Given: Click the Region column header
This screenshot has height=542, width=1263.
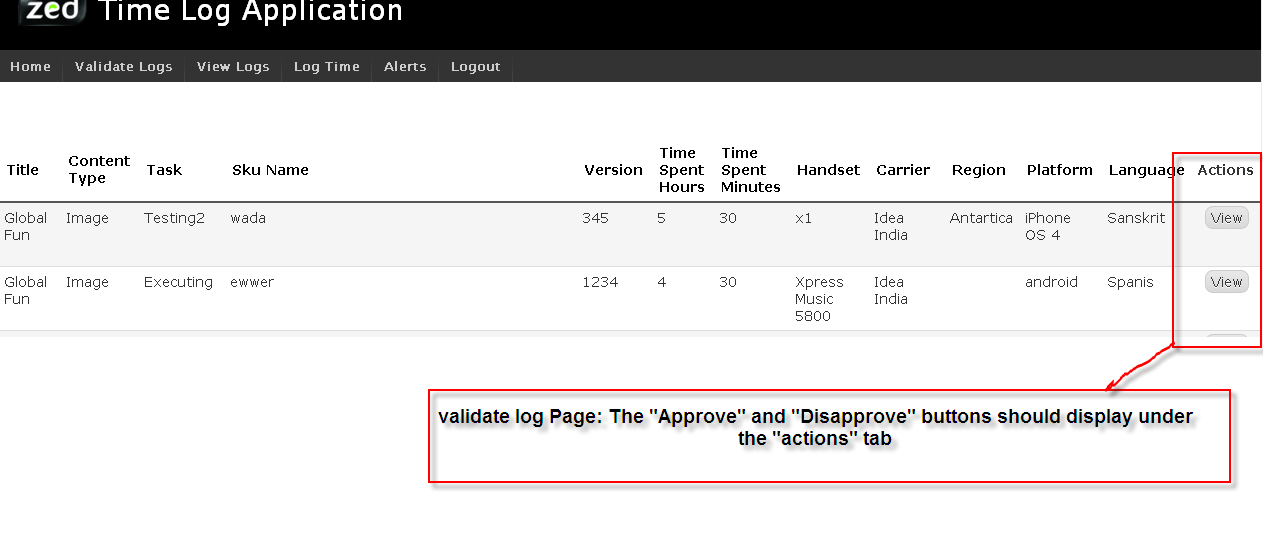Looking at the screenshot, I should pyautogui.click(x=979, y=170).
